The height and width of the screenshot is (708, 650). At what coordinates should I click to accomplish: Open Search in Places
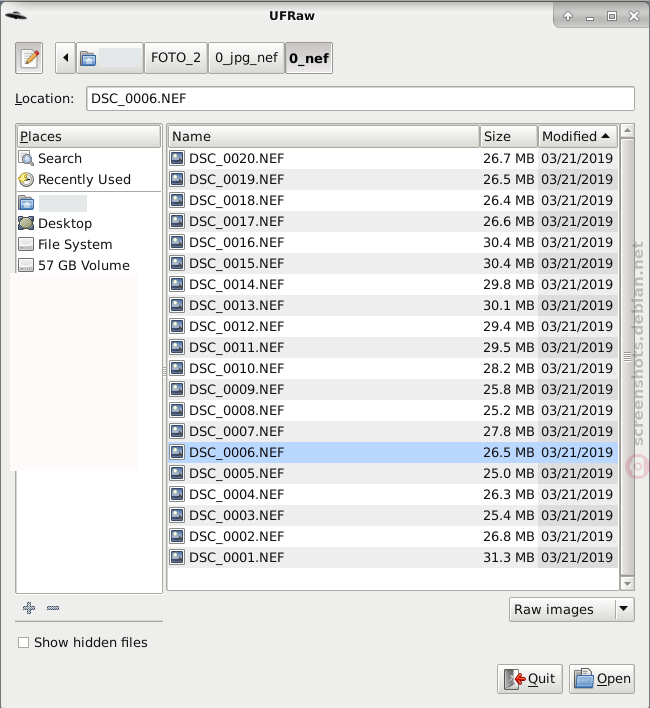pos(60,158)
